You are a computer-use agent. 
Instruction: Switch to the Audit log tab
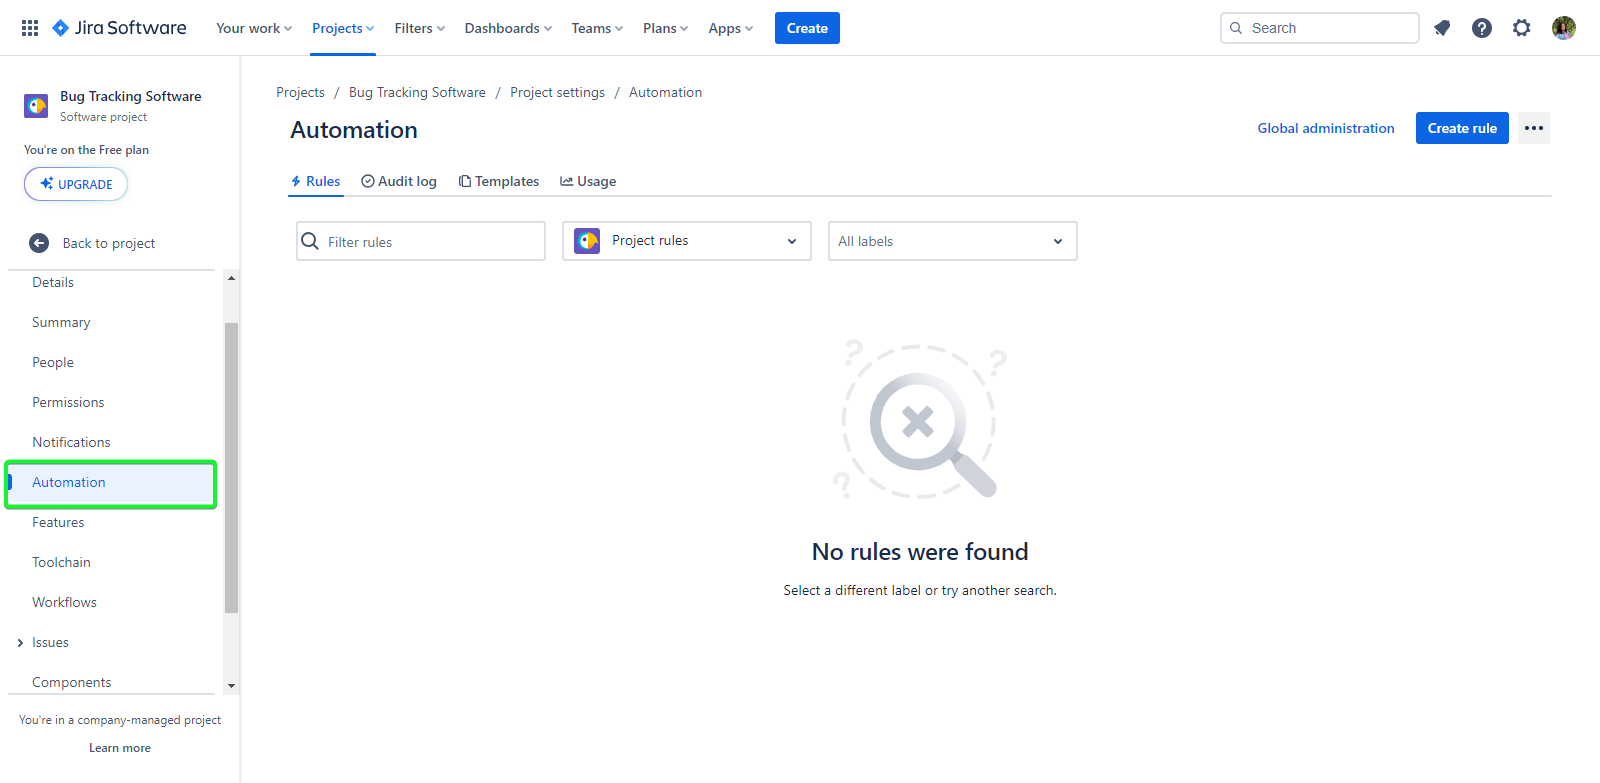399,181
